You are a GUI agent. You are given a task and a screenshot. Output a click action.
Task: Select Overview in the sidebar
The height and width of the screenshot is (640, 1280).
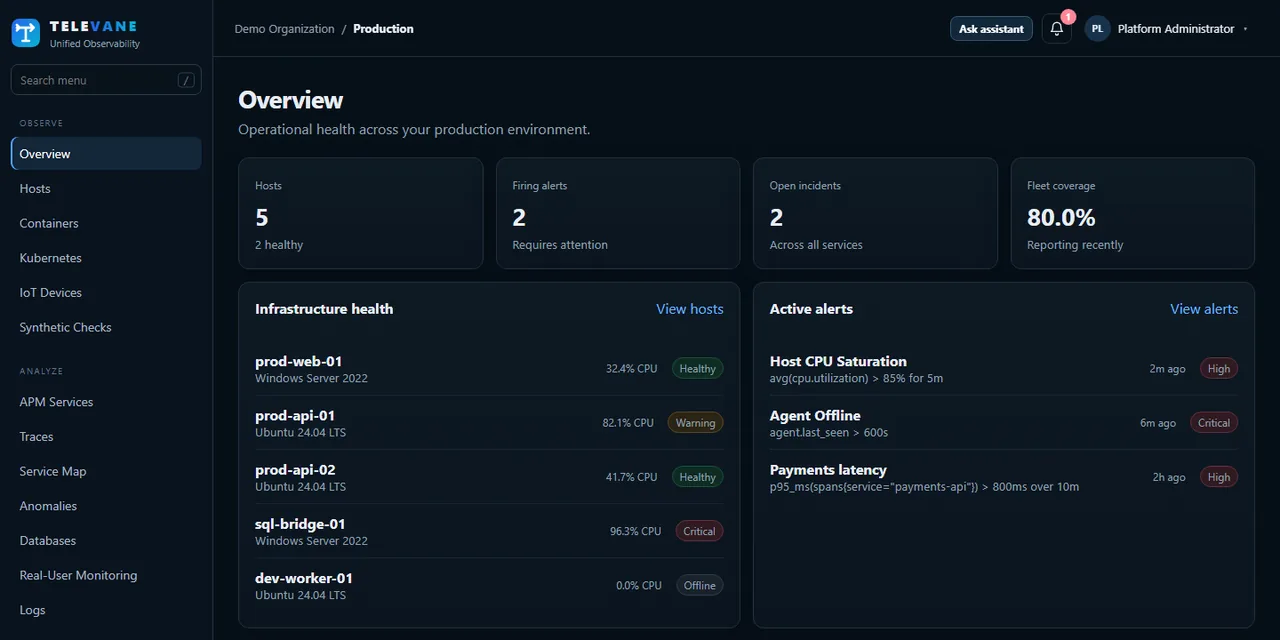point(106,154)
